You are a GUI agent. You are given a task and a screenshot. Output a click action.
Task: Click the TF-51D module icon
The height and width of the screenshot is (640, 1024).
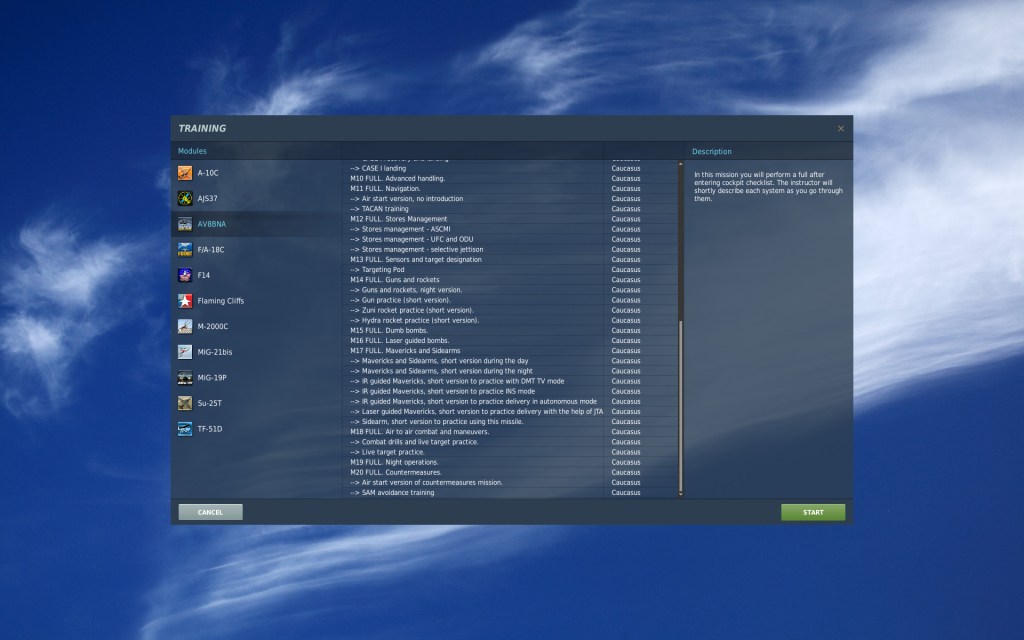pos(185,429)
